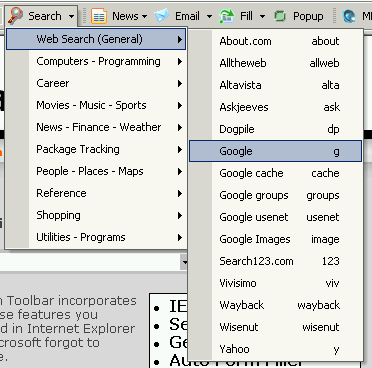Open the Email dropdown arrow
This screenshot has width=372, height=368.
click(209, 16)
